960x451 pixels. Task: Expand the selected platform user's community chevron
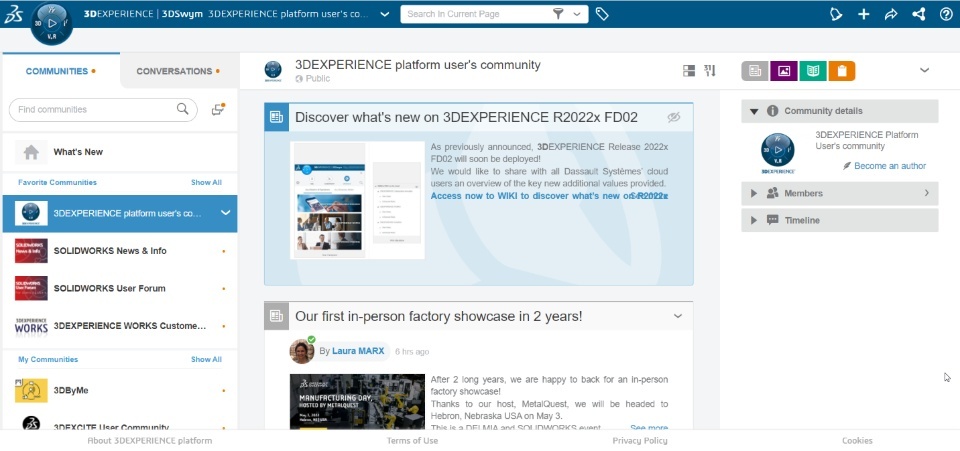225,213
